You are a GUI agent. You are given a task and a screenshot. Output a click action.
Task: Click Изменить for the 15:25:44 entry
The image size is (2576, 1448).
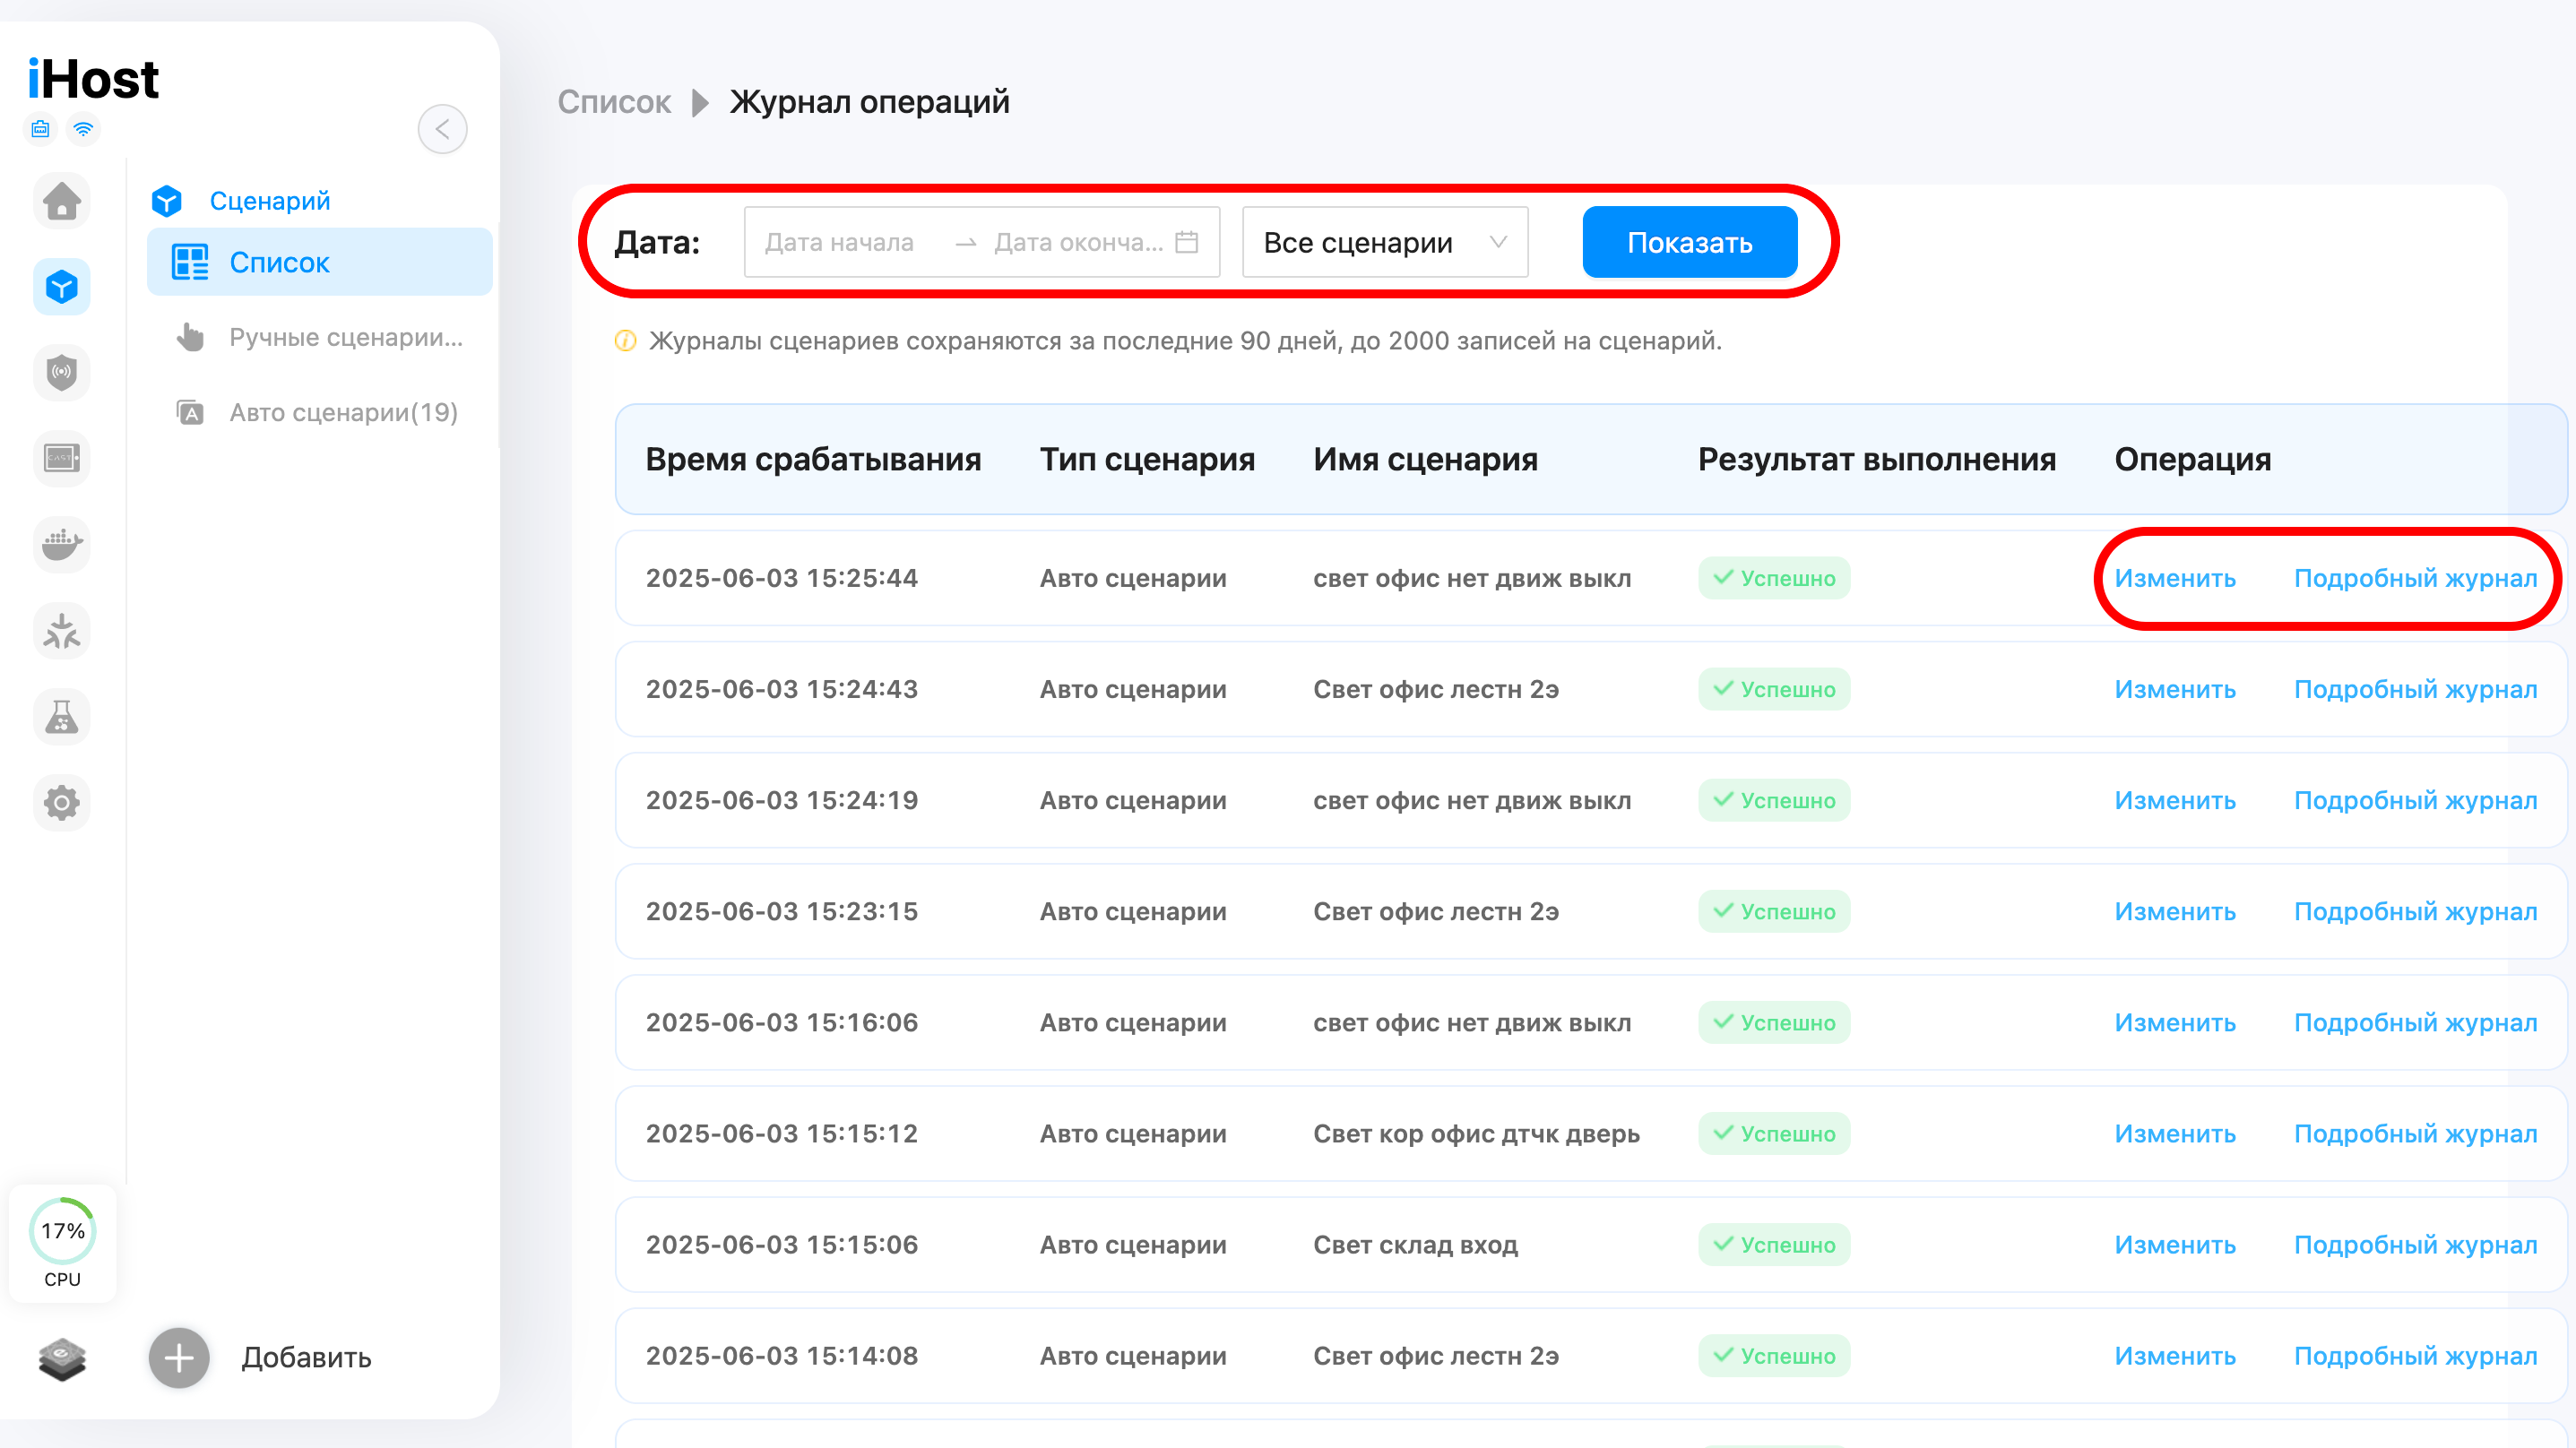click(2175, 579)
